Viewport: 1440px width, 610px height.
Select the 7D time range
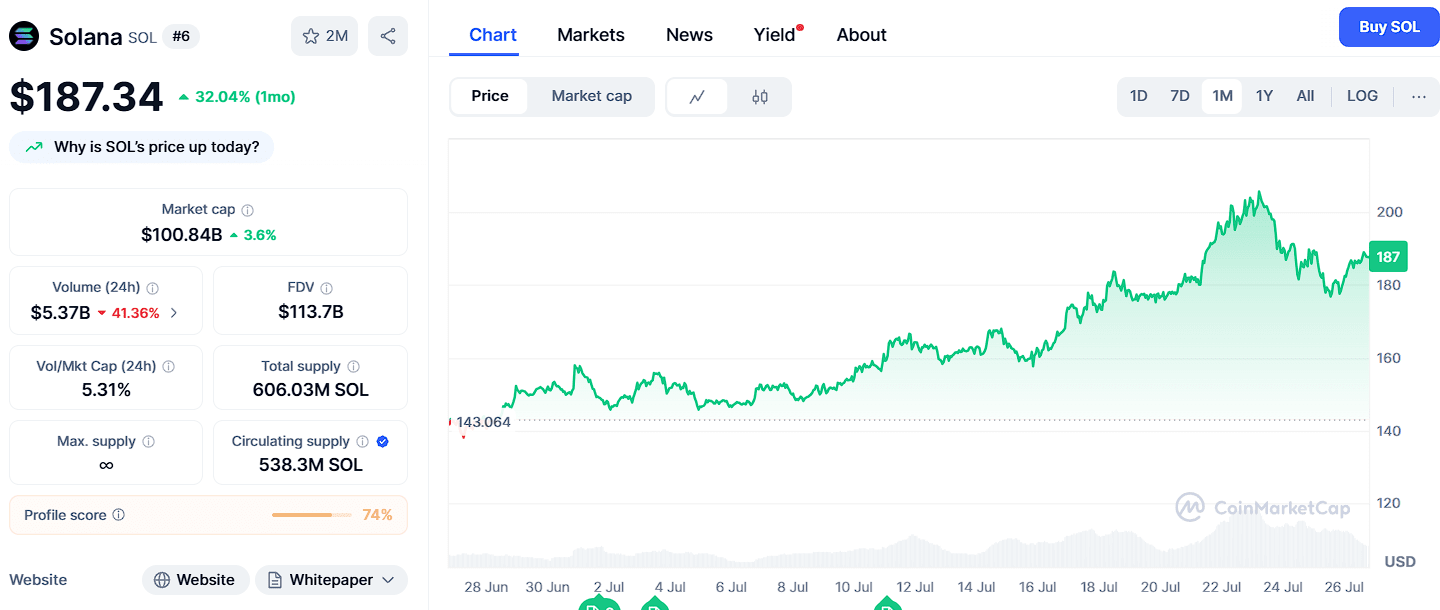pyautogui.click(x=1180, y=96)
